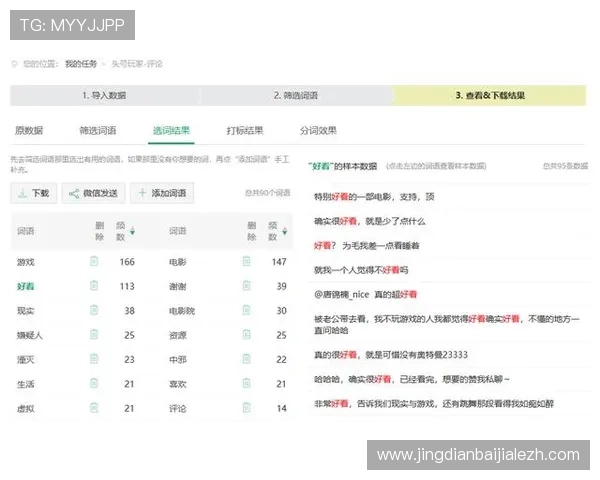The height and width of the screenshot is (480, 600).
Task: Open the 分词效果 tab
Action: [x=318, y=131]
